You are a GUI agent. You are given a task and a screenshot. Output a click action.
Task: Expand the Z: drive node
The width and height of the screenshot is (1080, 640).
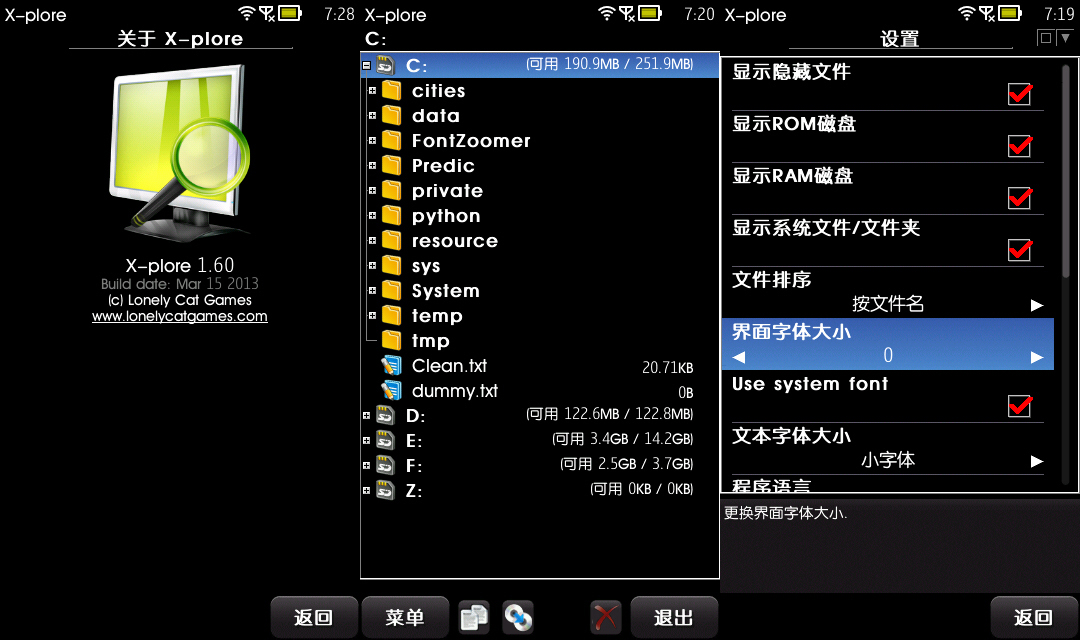point(366,491)
